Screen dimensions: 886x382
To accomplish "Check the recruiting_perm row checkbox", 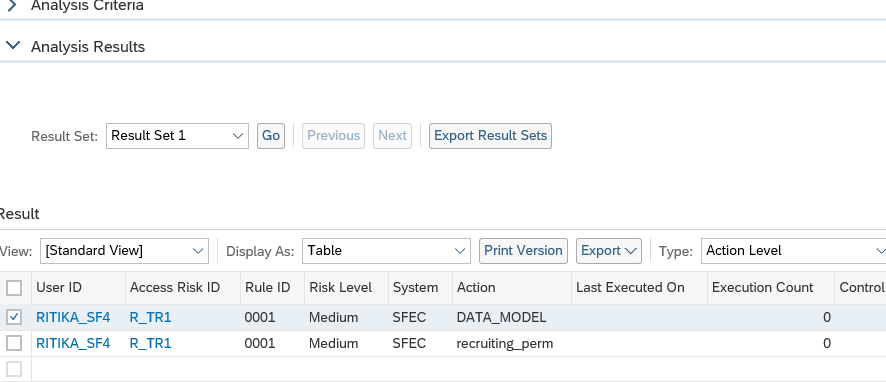I will point(14,343).
